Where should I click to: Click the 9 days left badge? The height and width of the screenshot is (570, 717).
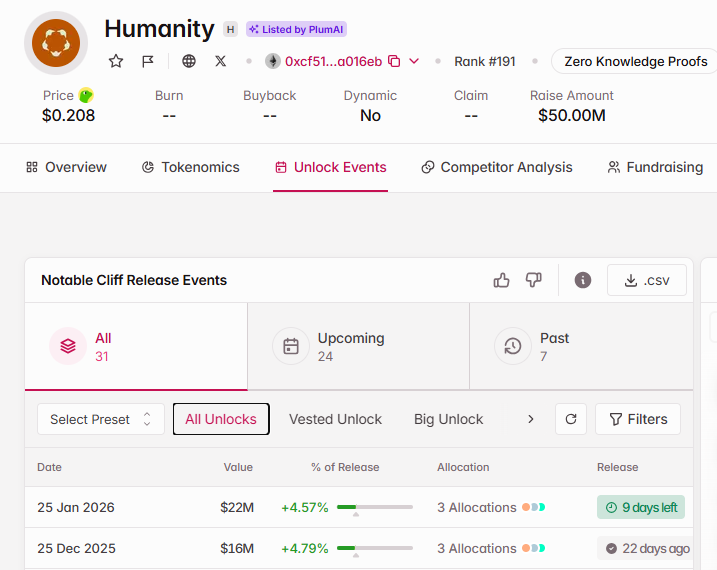(641, 507)
